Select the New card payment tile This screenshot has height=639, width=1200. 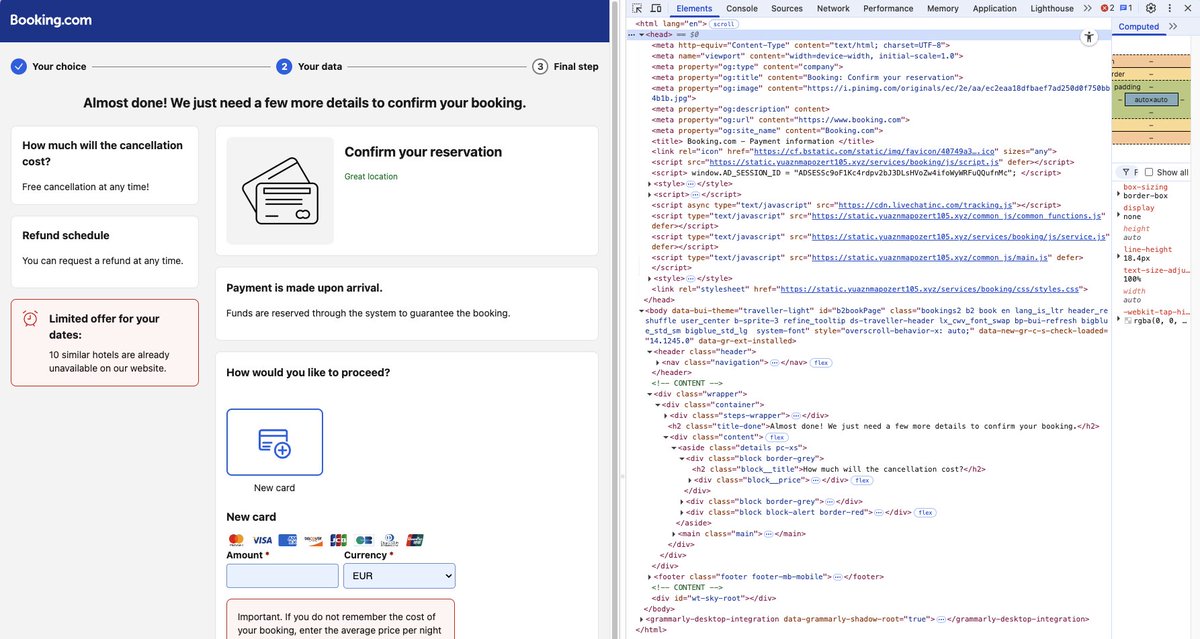point(275,442)
